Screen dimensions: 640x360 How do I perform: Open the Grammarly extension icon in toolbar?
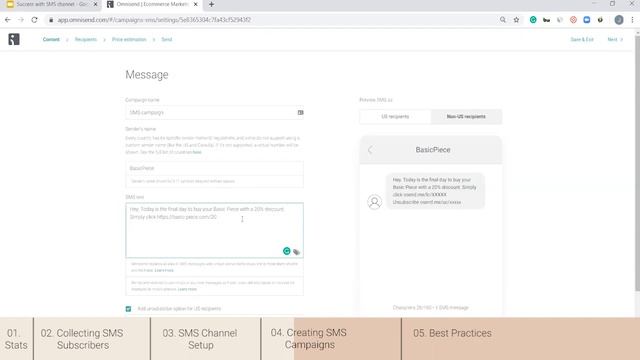[533, 20]
